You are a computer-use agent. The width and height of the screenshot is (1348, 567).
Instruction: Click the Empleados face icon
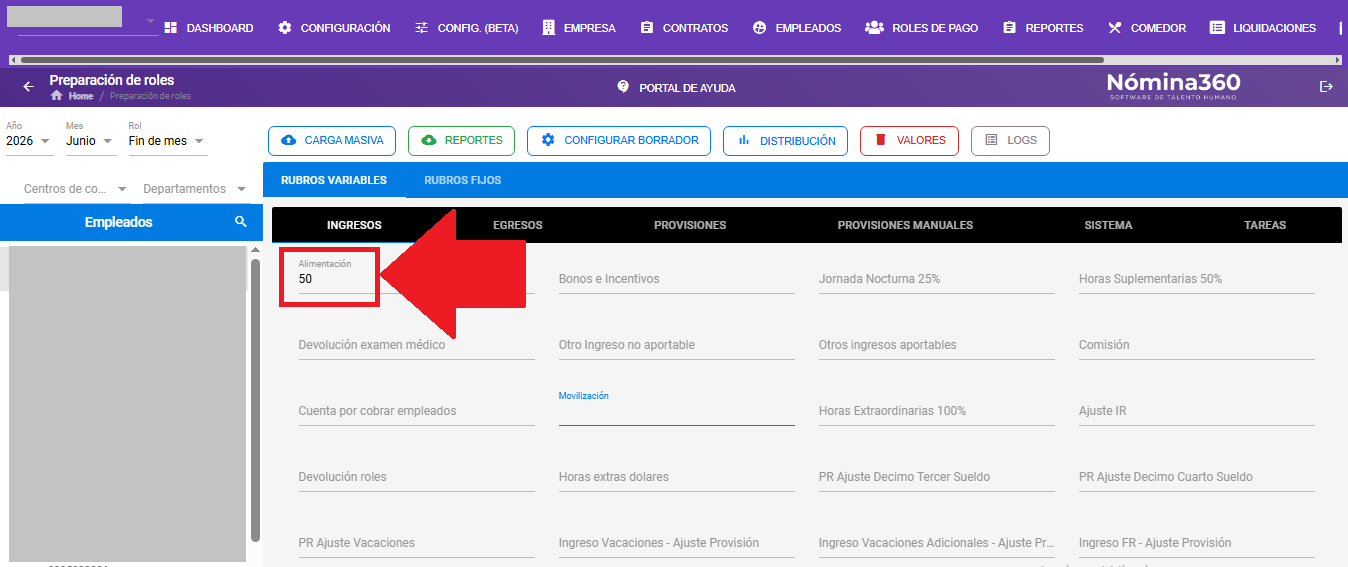pos(760,28)
